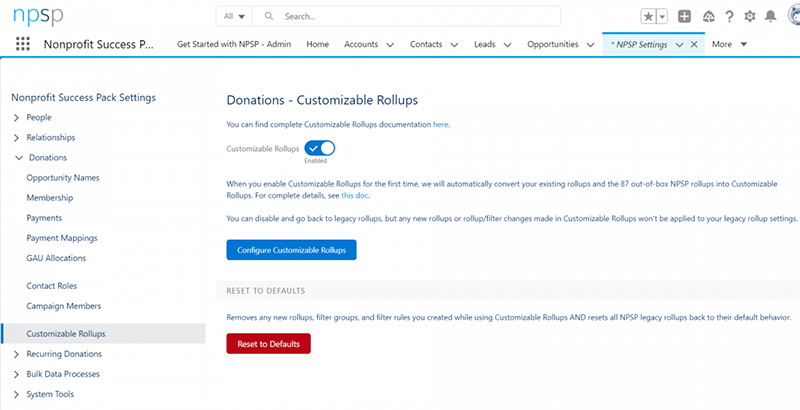Select Customizable Rollups in sidebar
This screenshot has width=800, height=410.
coord(104,334)
